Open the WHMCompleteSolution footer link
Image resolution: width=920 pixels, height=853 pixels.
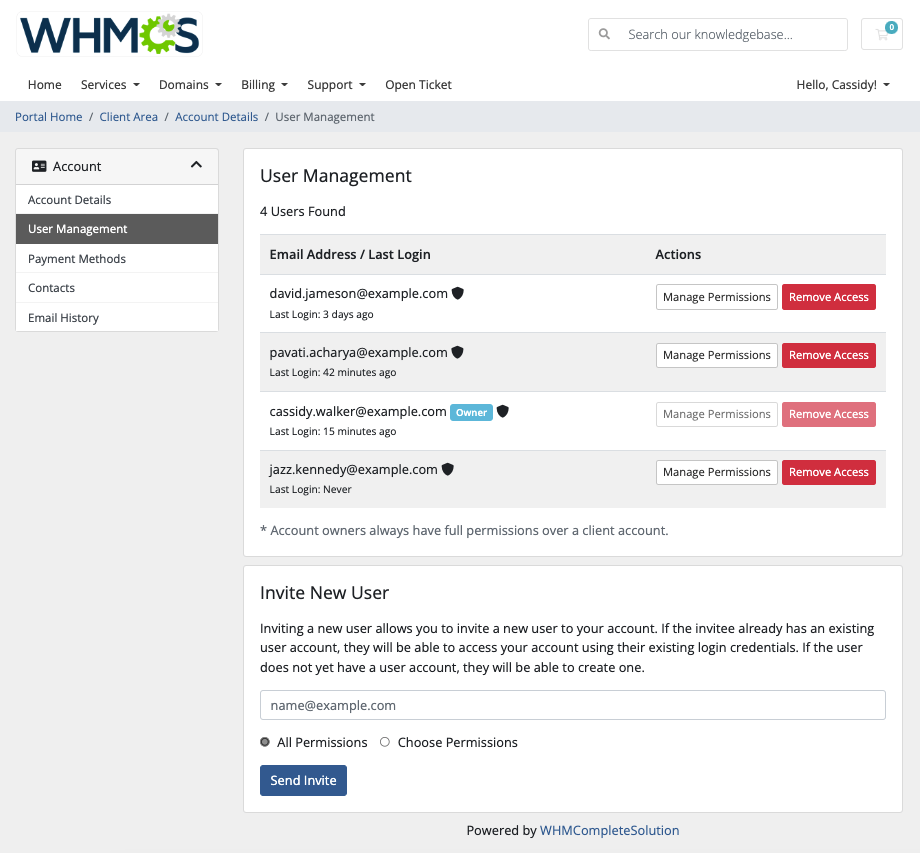coord(609,830)
